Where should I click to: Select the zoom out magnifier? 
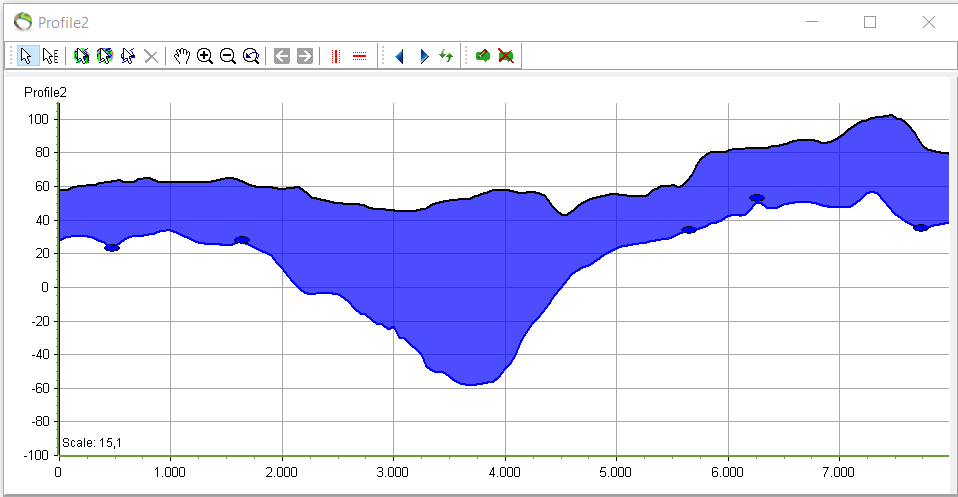[x=228, y=56]
